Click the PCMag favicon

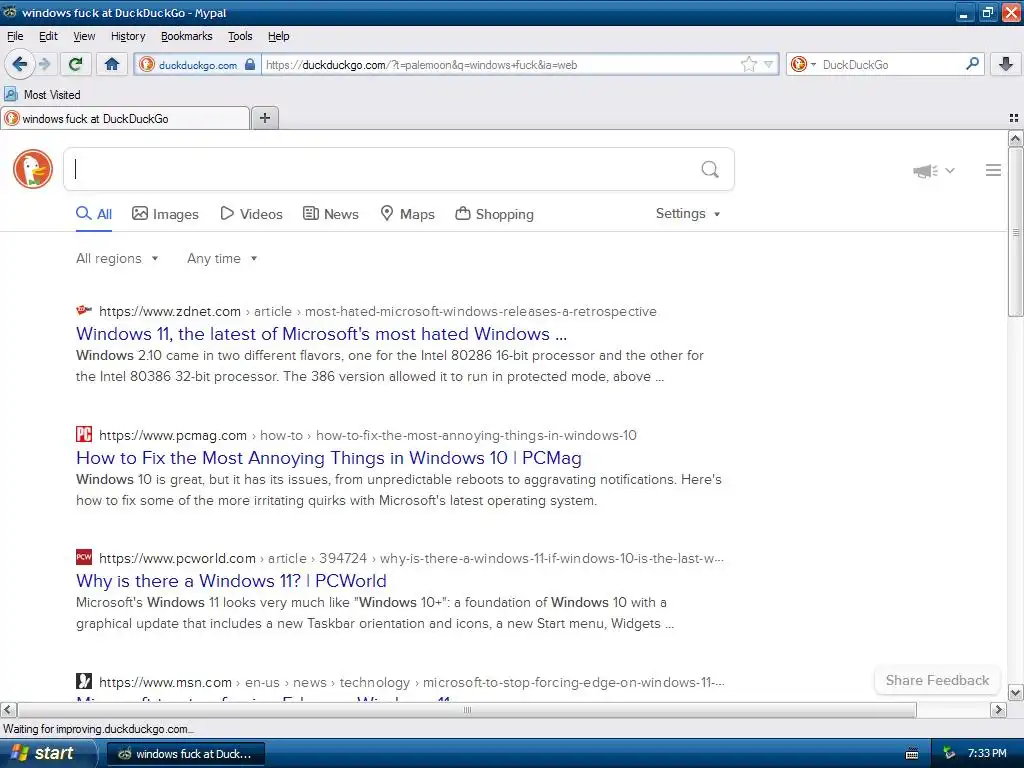(x=84, y=434)
